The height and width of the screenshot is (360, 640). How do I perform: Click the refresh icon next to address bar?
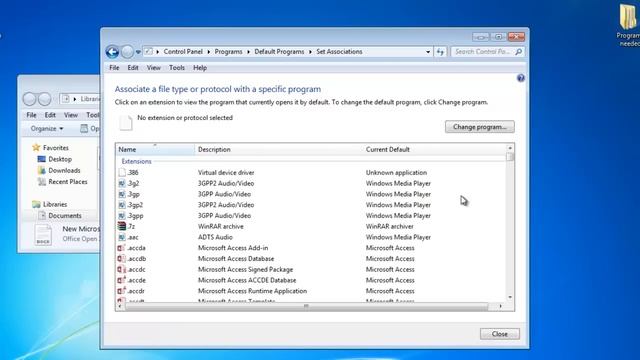point(440,52)
